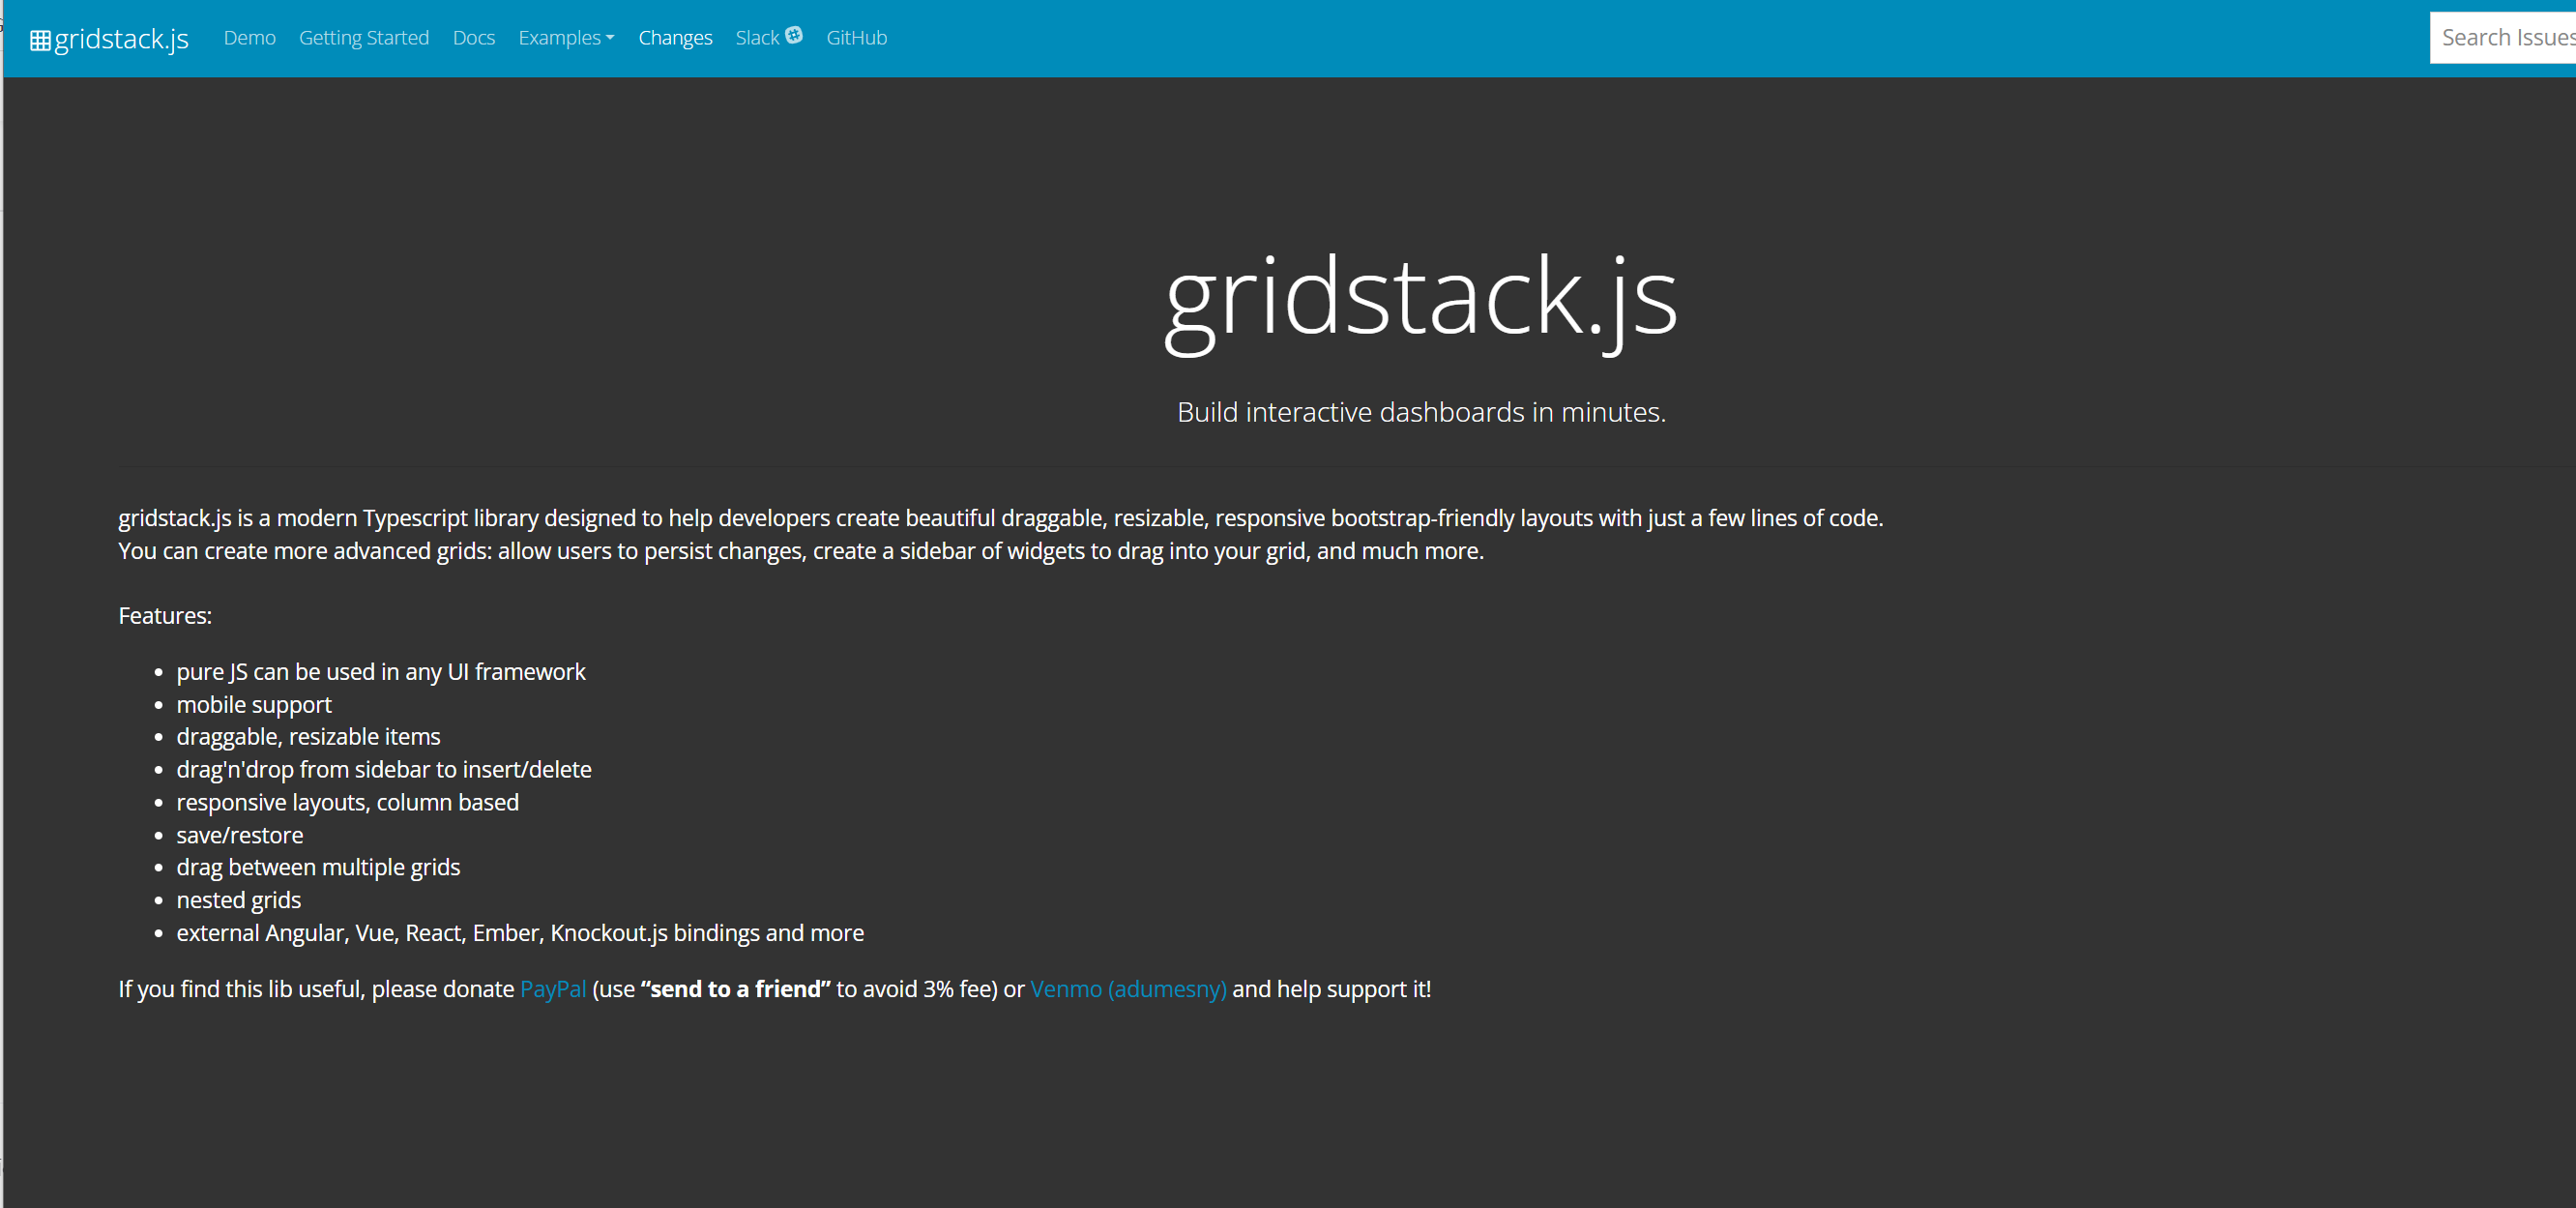Image resolution: width=2576 pixels, height=1208 pixels.
Task: Click the 'Features:' label text
Action: (165, 616)
